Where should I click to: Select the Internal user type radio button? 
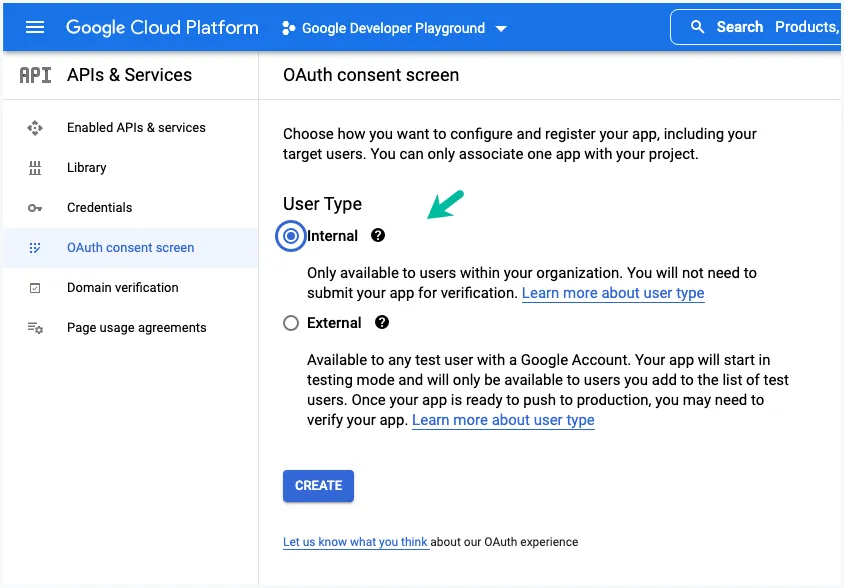(290, 236)
